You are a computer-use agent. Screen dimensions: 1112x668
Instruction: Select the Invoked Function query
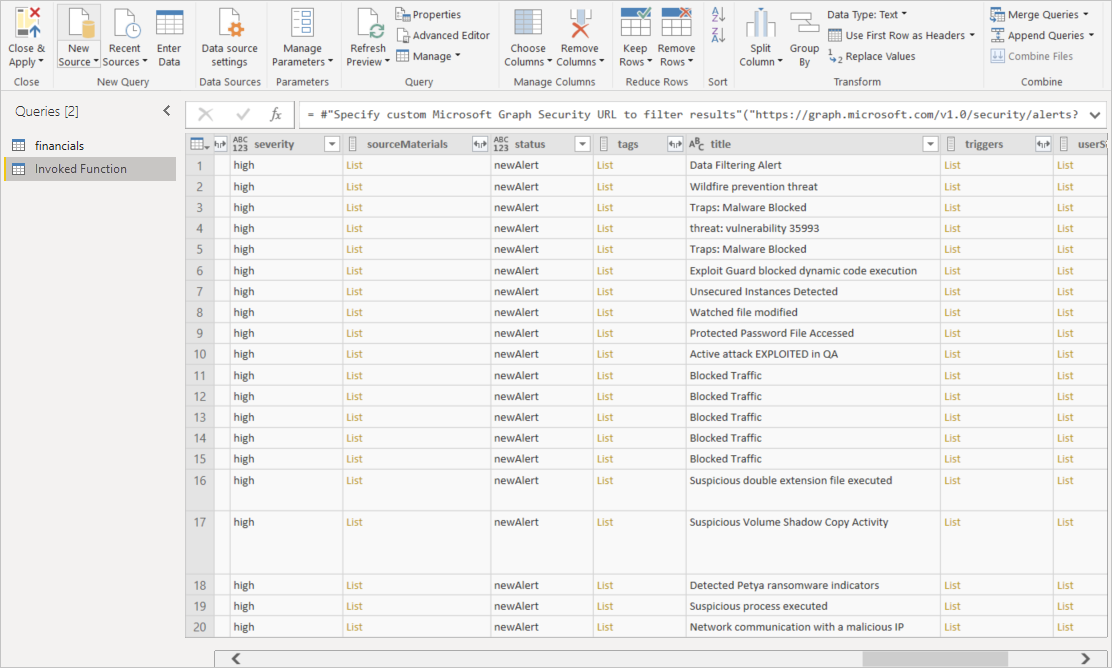[x=80, y=169]
